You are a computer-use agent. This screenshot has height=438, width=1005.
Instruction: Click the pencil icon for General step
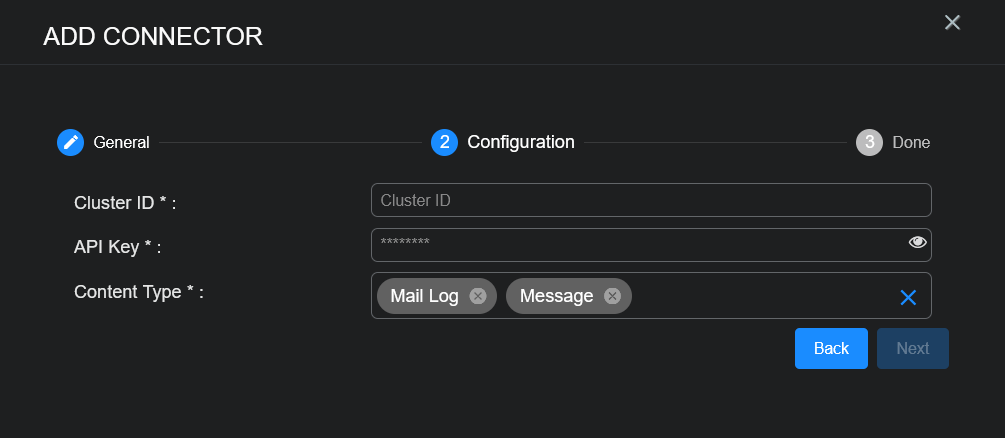tap(70, 142)
